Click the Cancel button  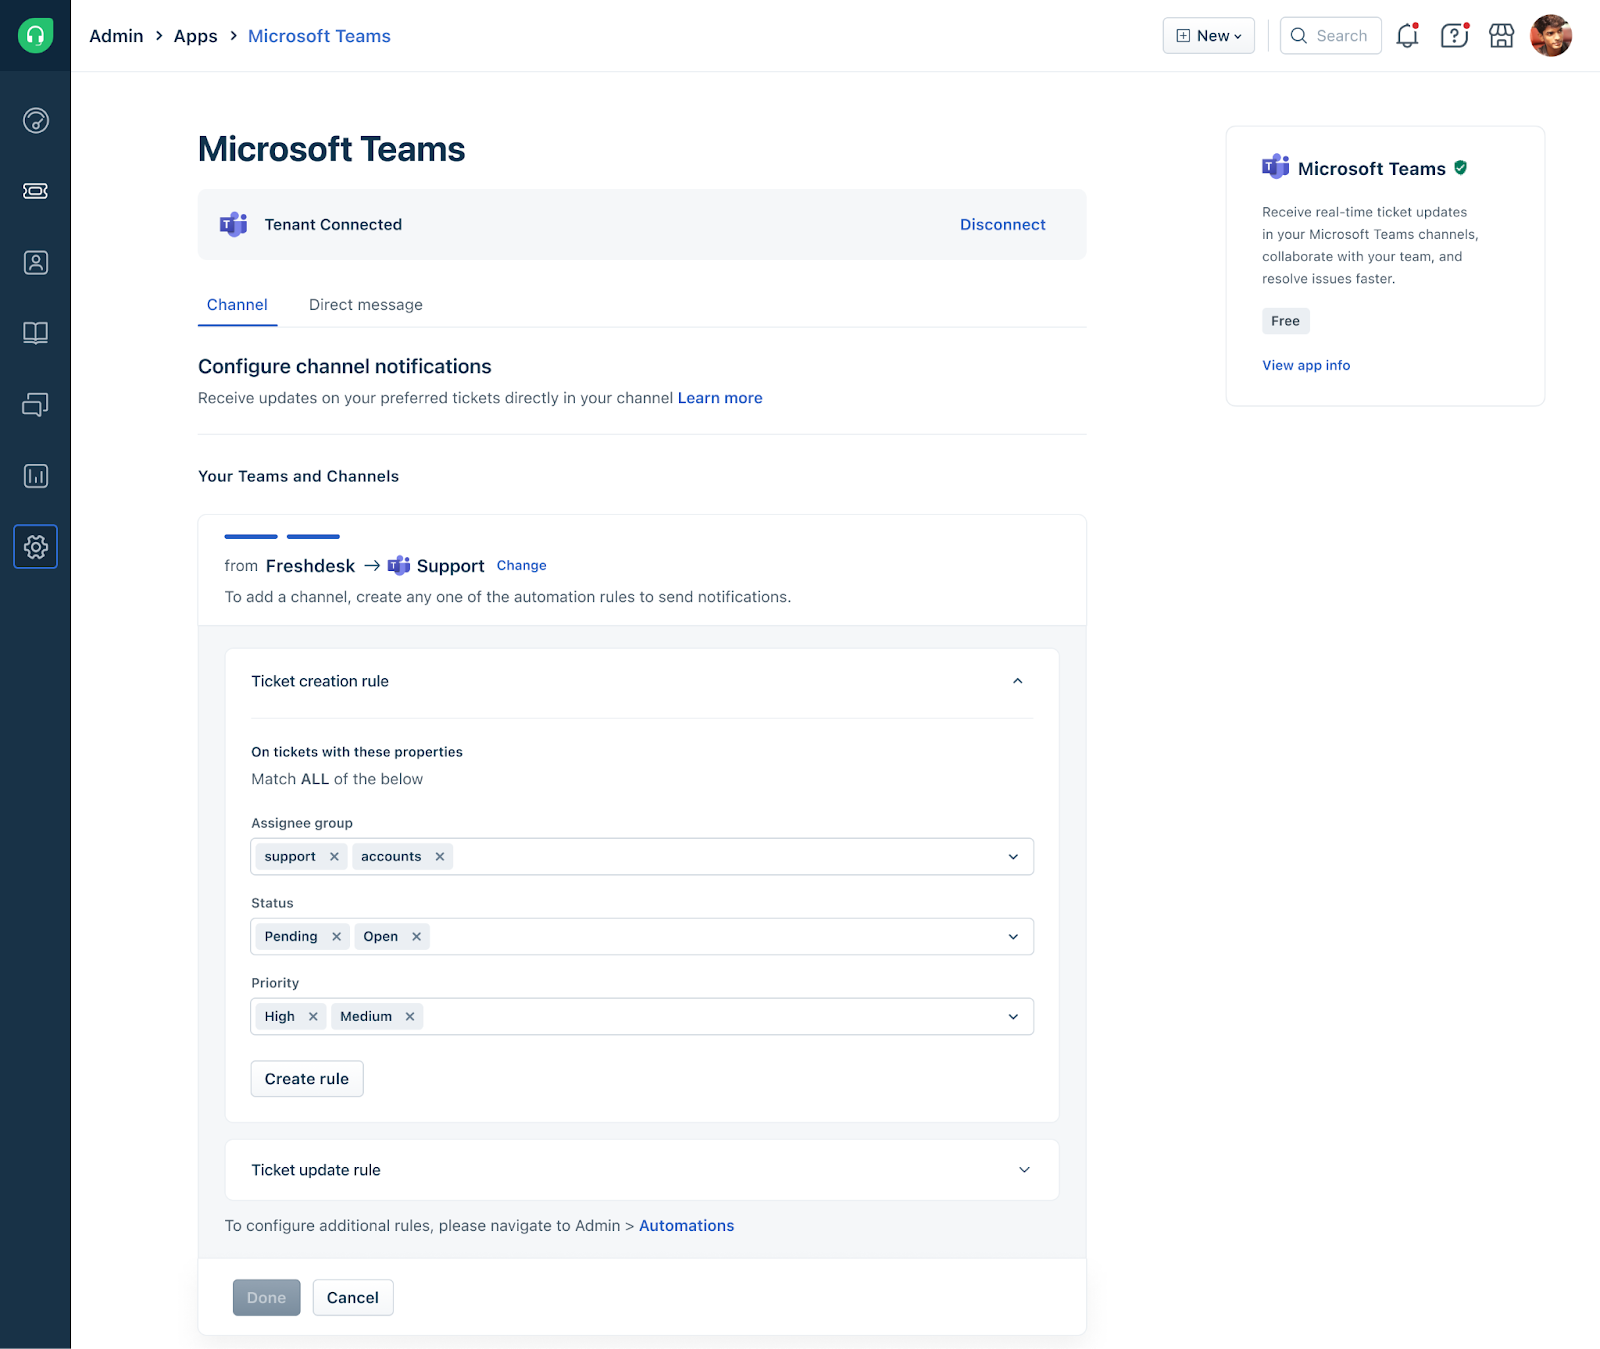[x=353, y=1298]
